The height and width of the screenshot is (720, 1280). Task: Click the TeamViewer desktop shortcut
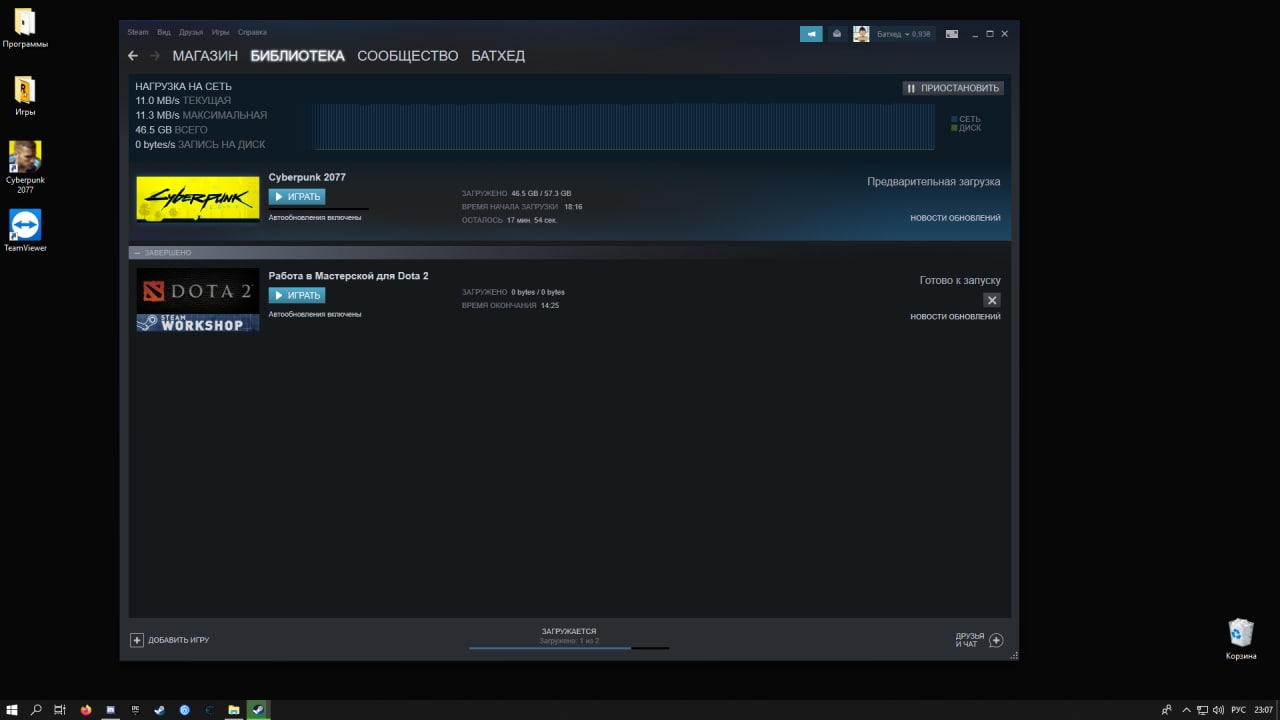click(x=25, y=230)
